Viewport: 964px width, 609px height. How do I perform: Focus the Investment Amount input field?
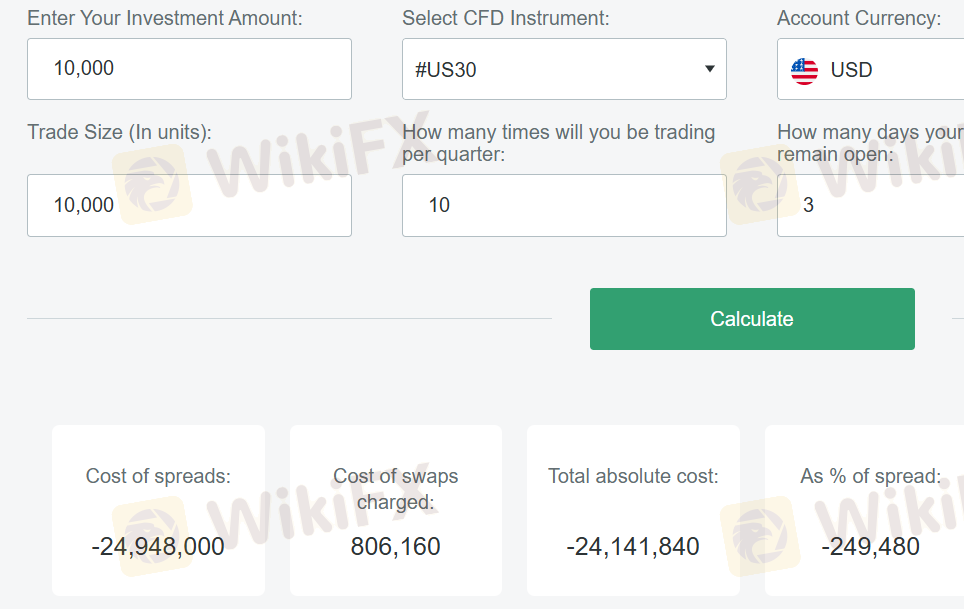coord(189,69)
